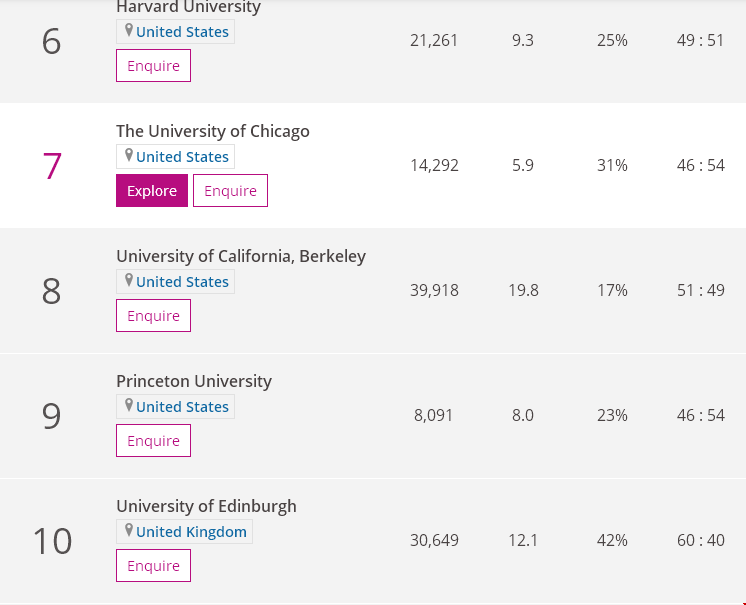
Task: Enquire about Princeton University
Action: tap(153, 441)
